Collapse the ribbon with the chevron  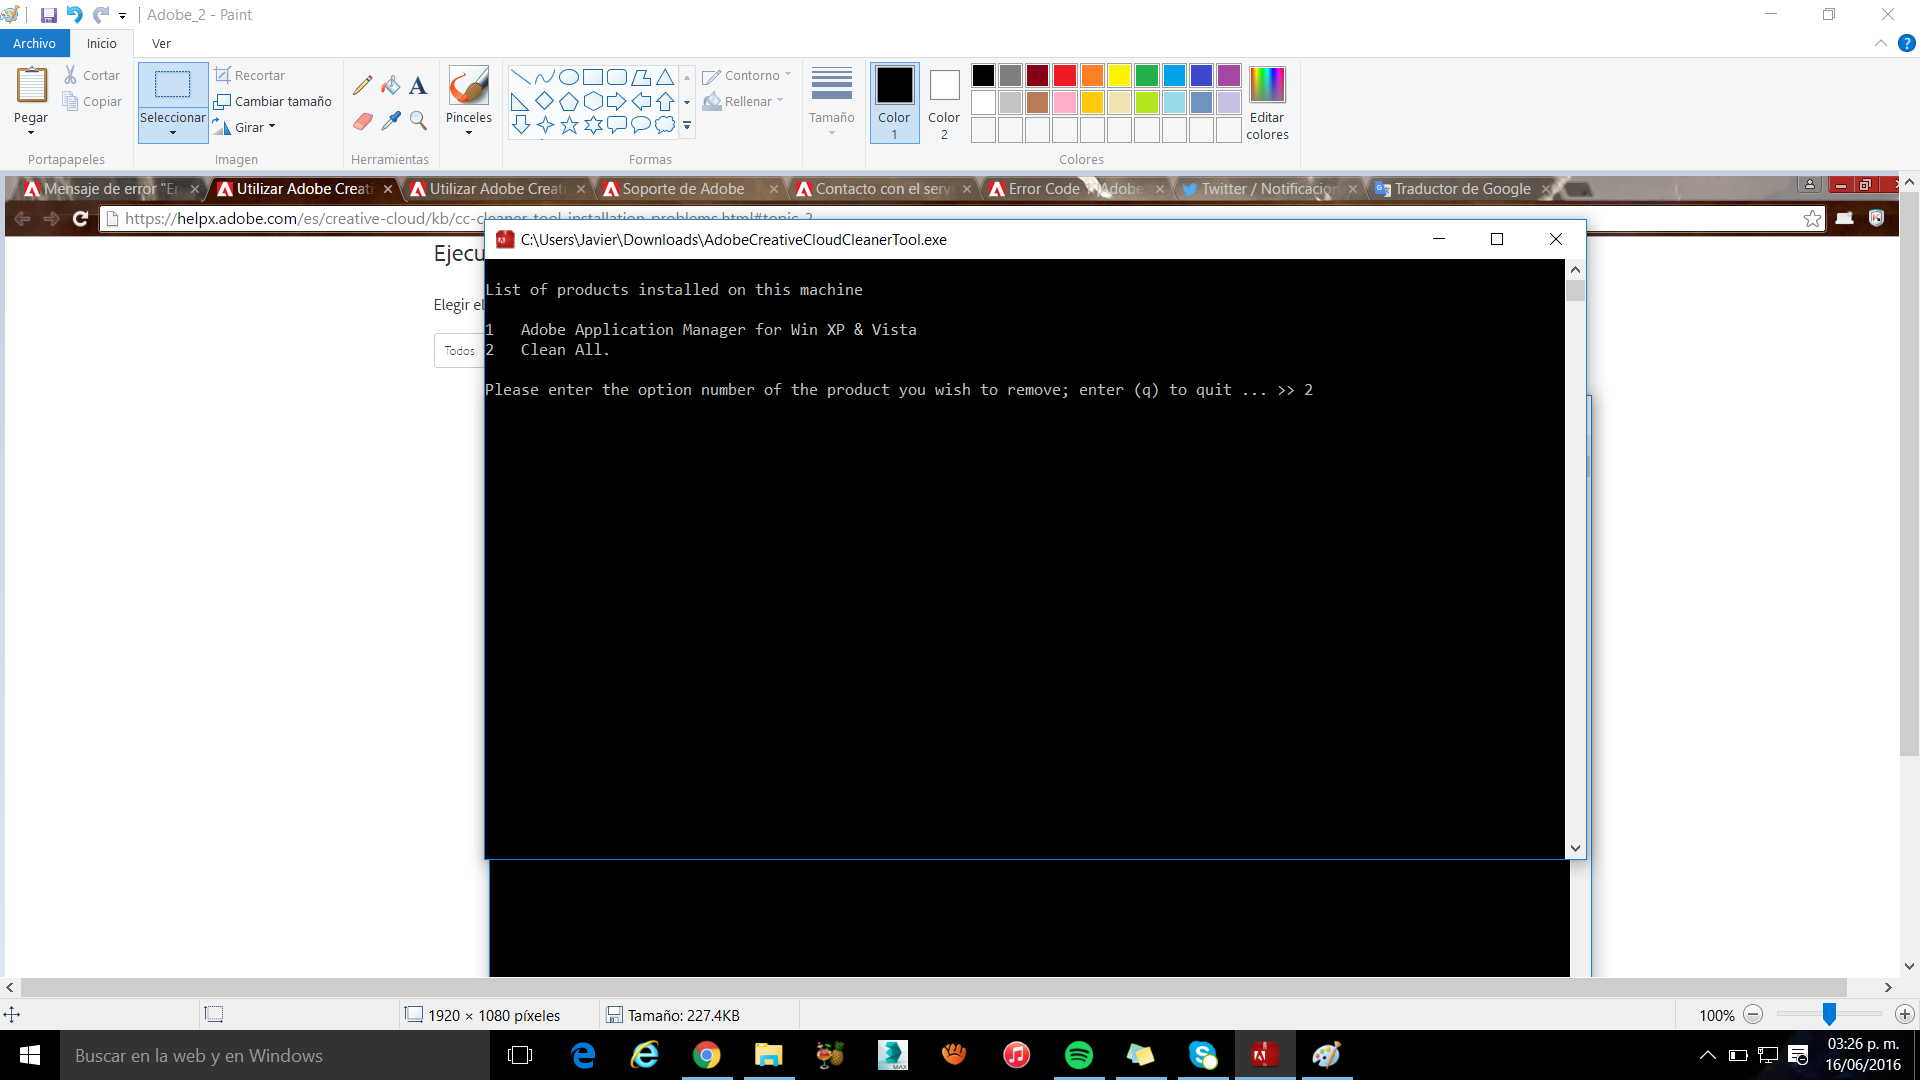1880,43
